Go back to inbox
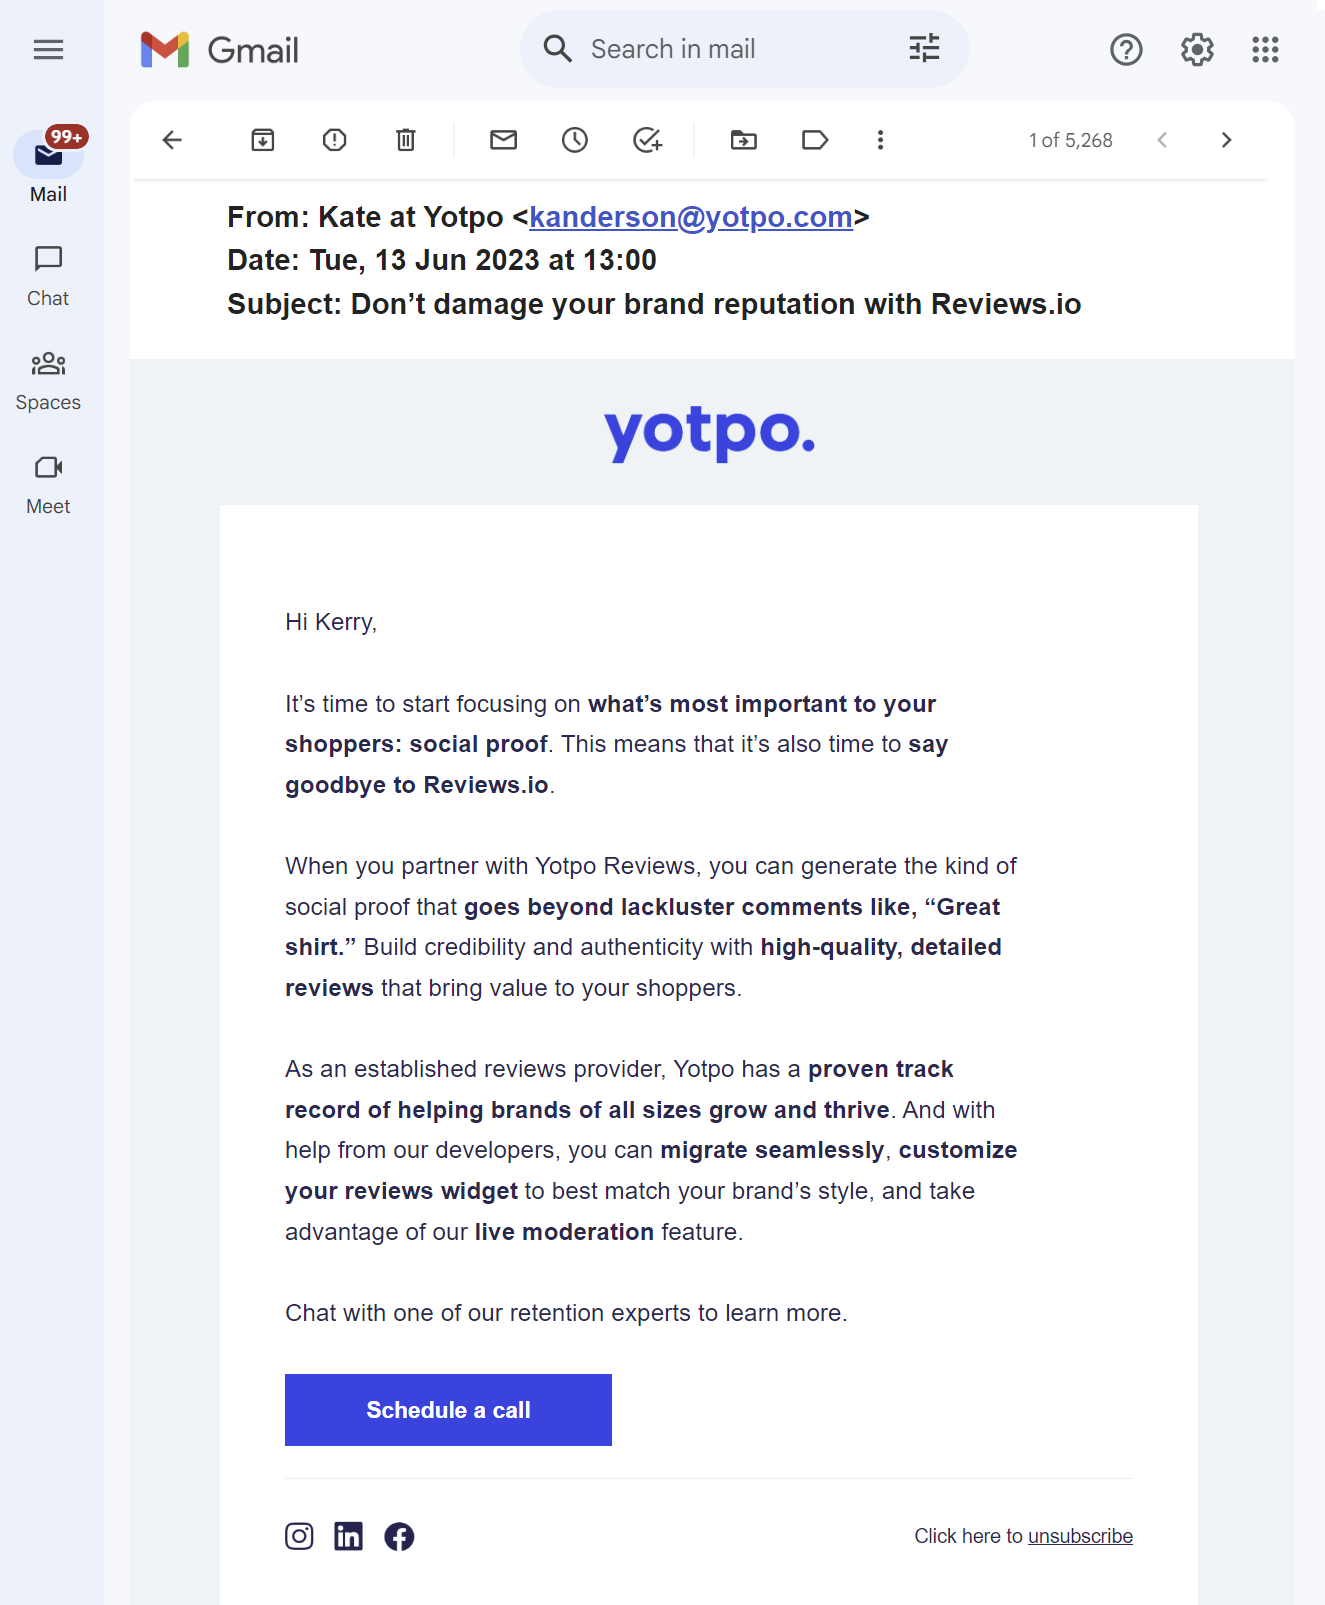The image size is (1325, 1605). tap(172, 140)
